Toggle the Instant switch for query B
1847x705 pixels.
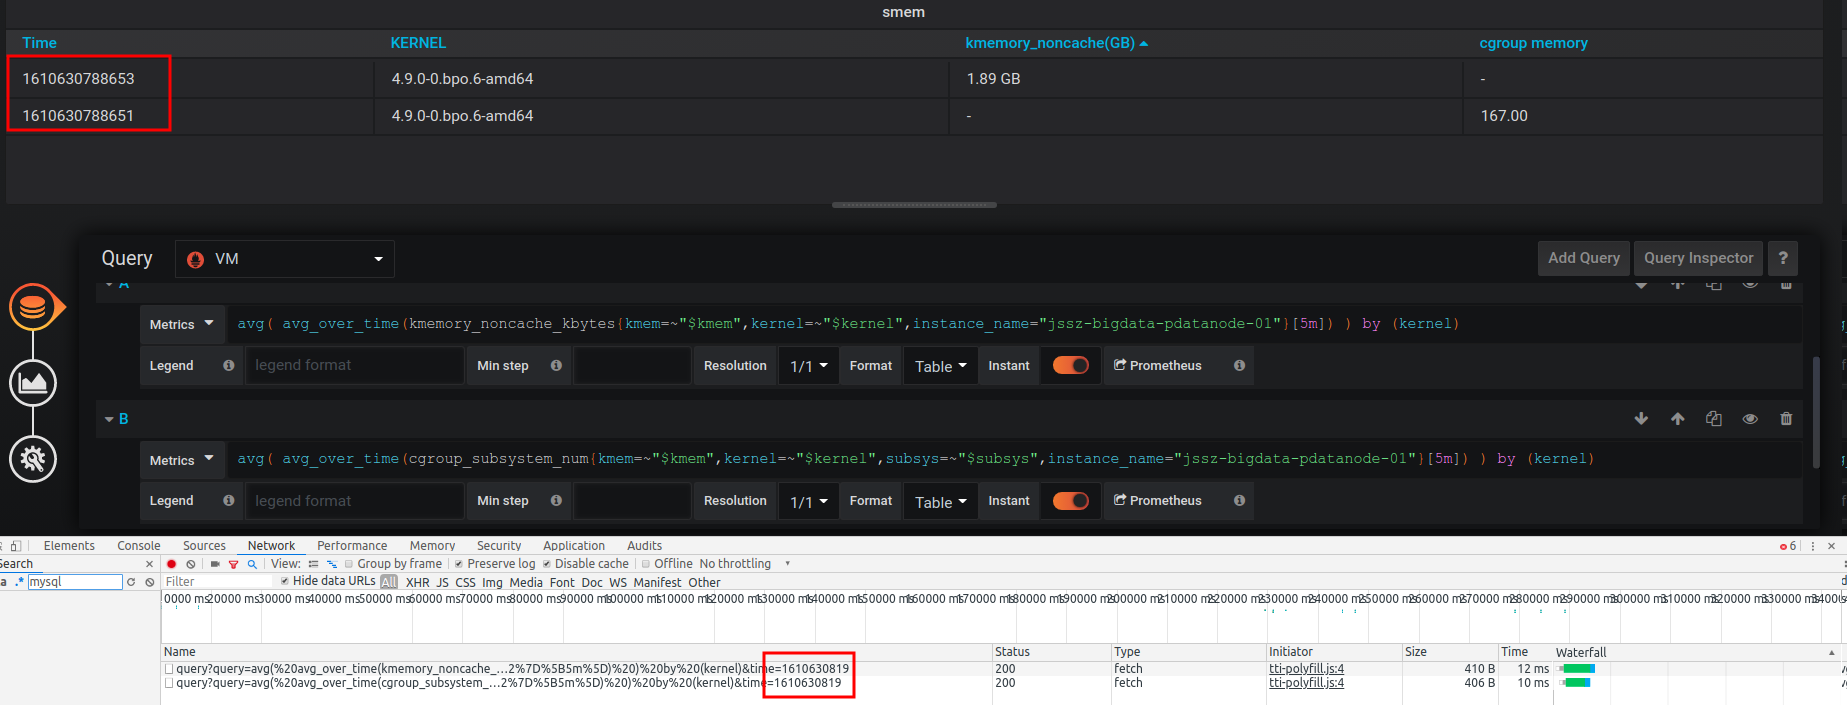point(1071,501)
